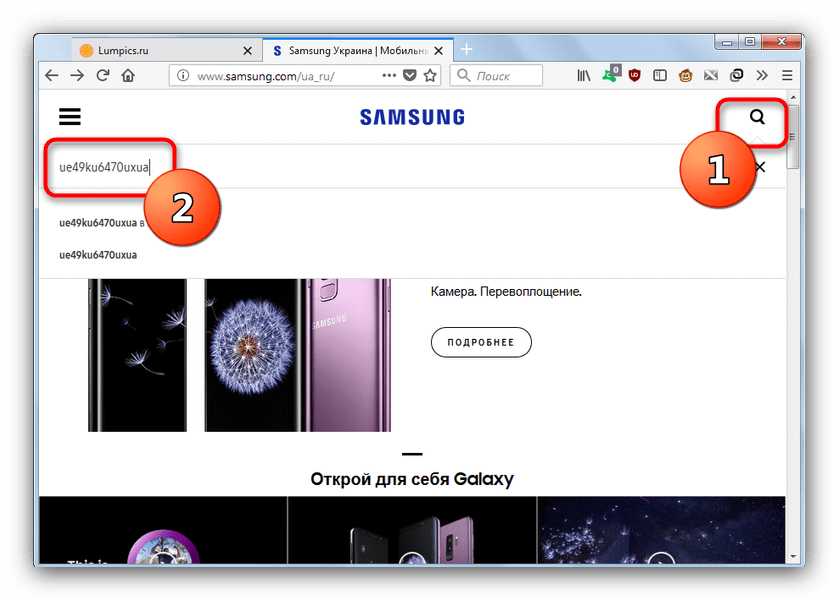The height and width of the screenshot is (600, 839).
Task: Go forward to the next page
Action: 77,75
